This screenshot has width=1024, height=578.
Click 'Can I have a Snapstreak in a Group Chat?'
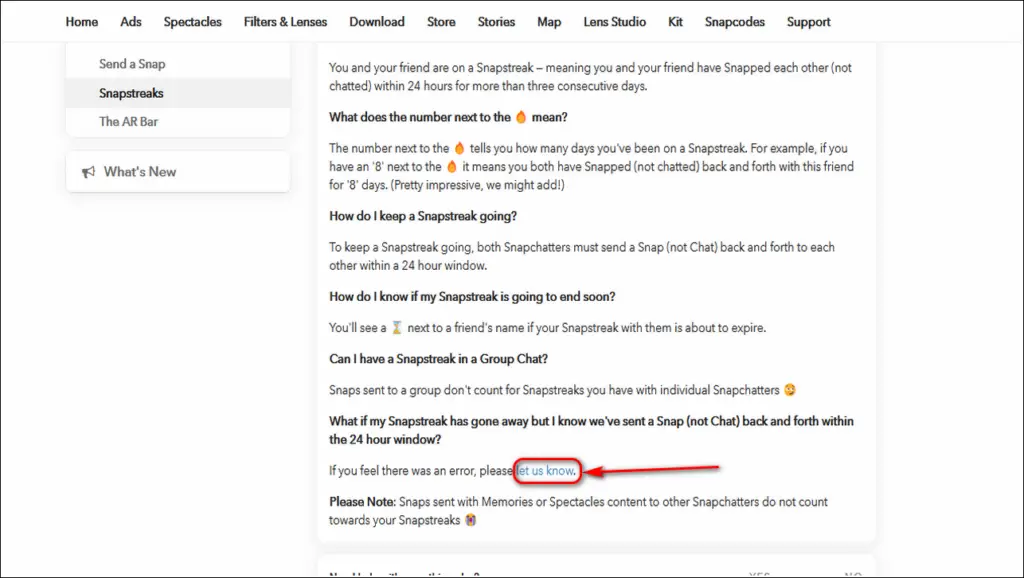point(438,359)
